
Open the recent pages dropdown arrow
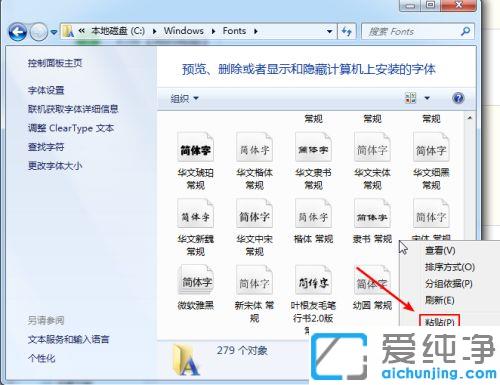(54, 32)
